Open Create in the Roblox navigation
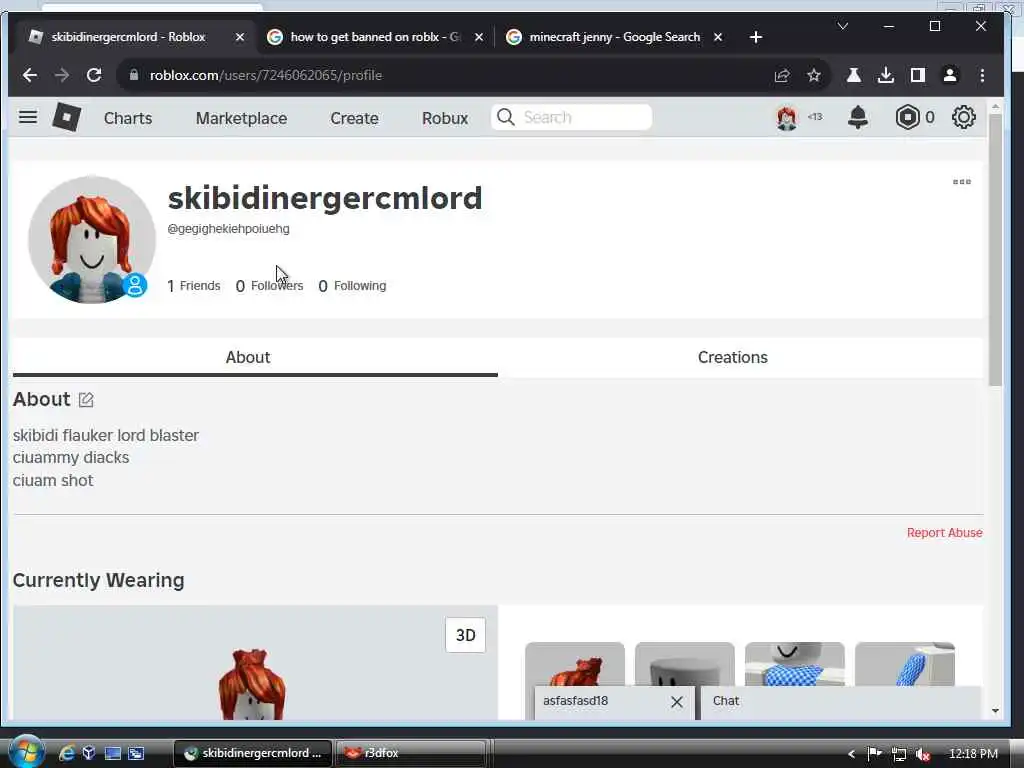Viewport: 1024px width, 768px height. [355, 118]
